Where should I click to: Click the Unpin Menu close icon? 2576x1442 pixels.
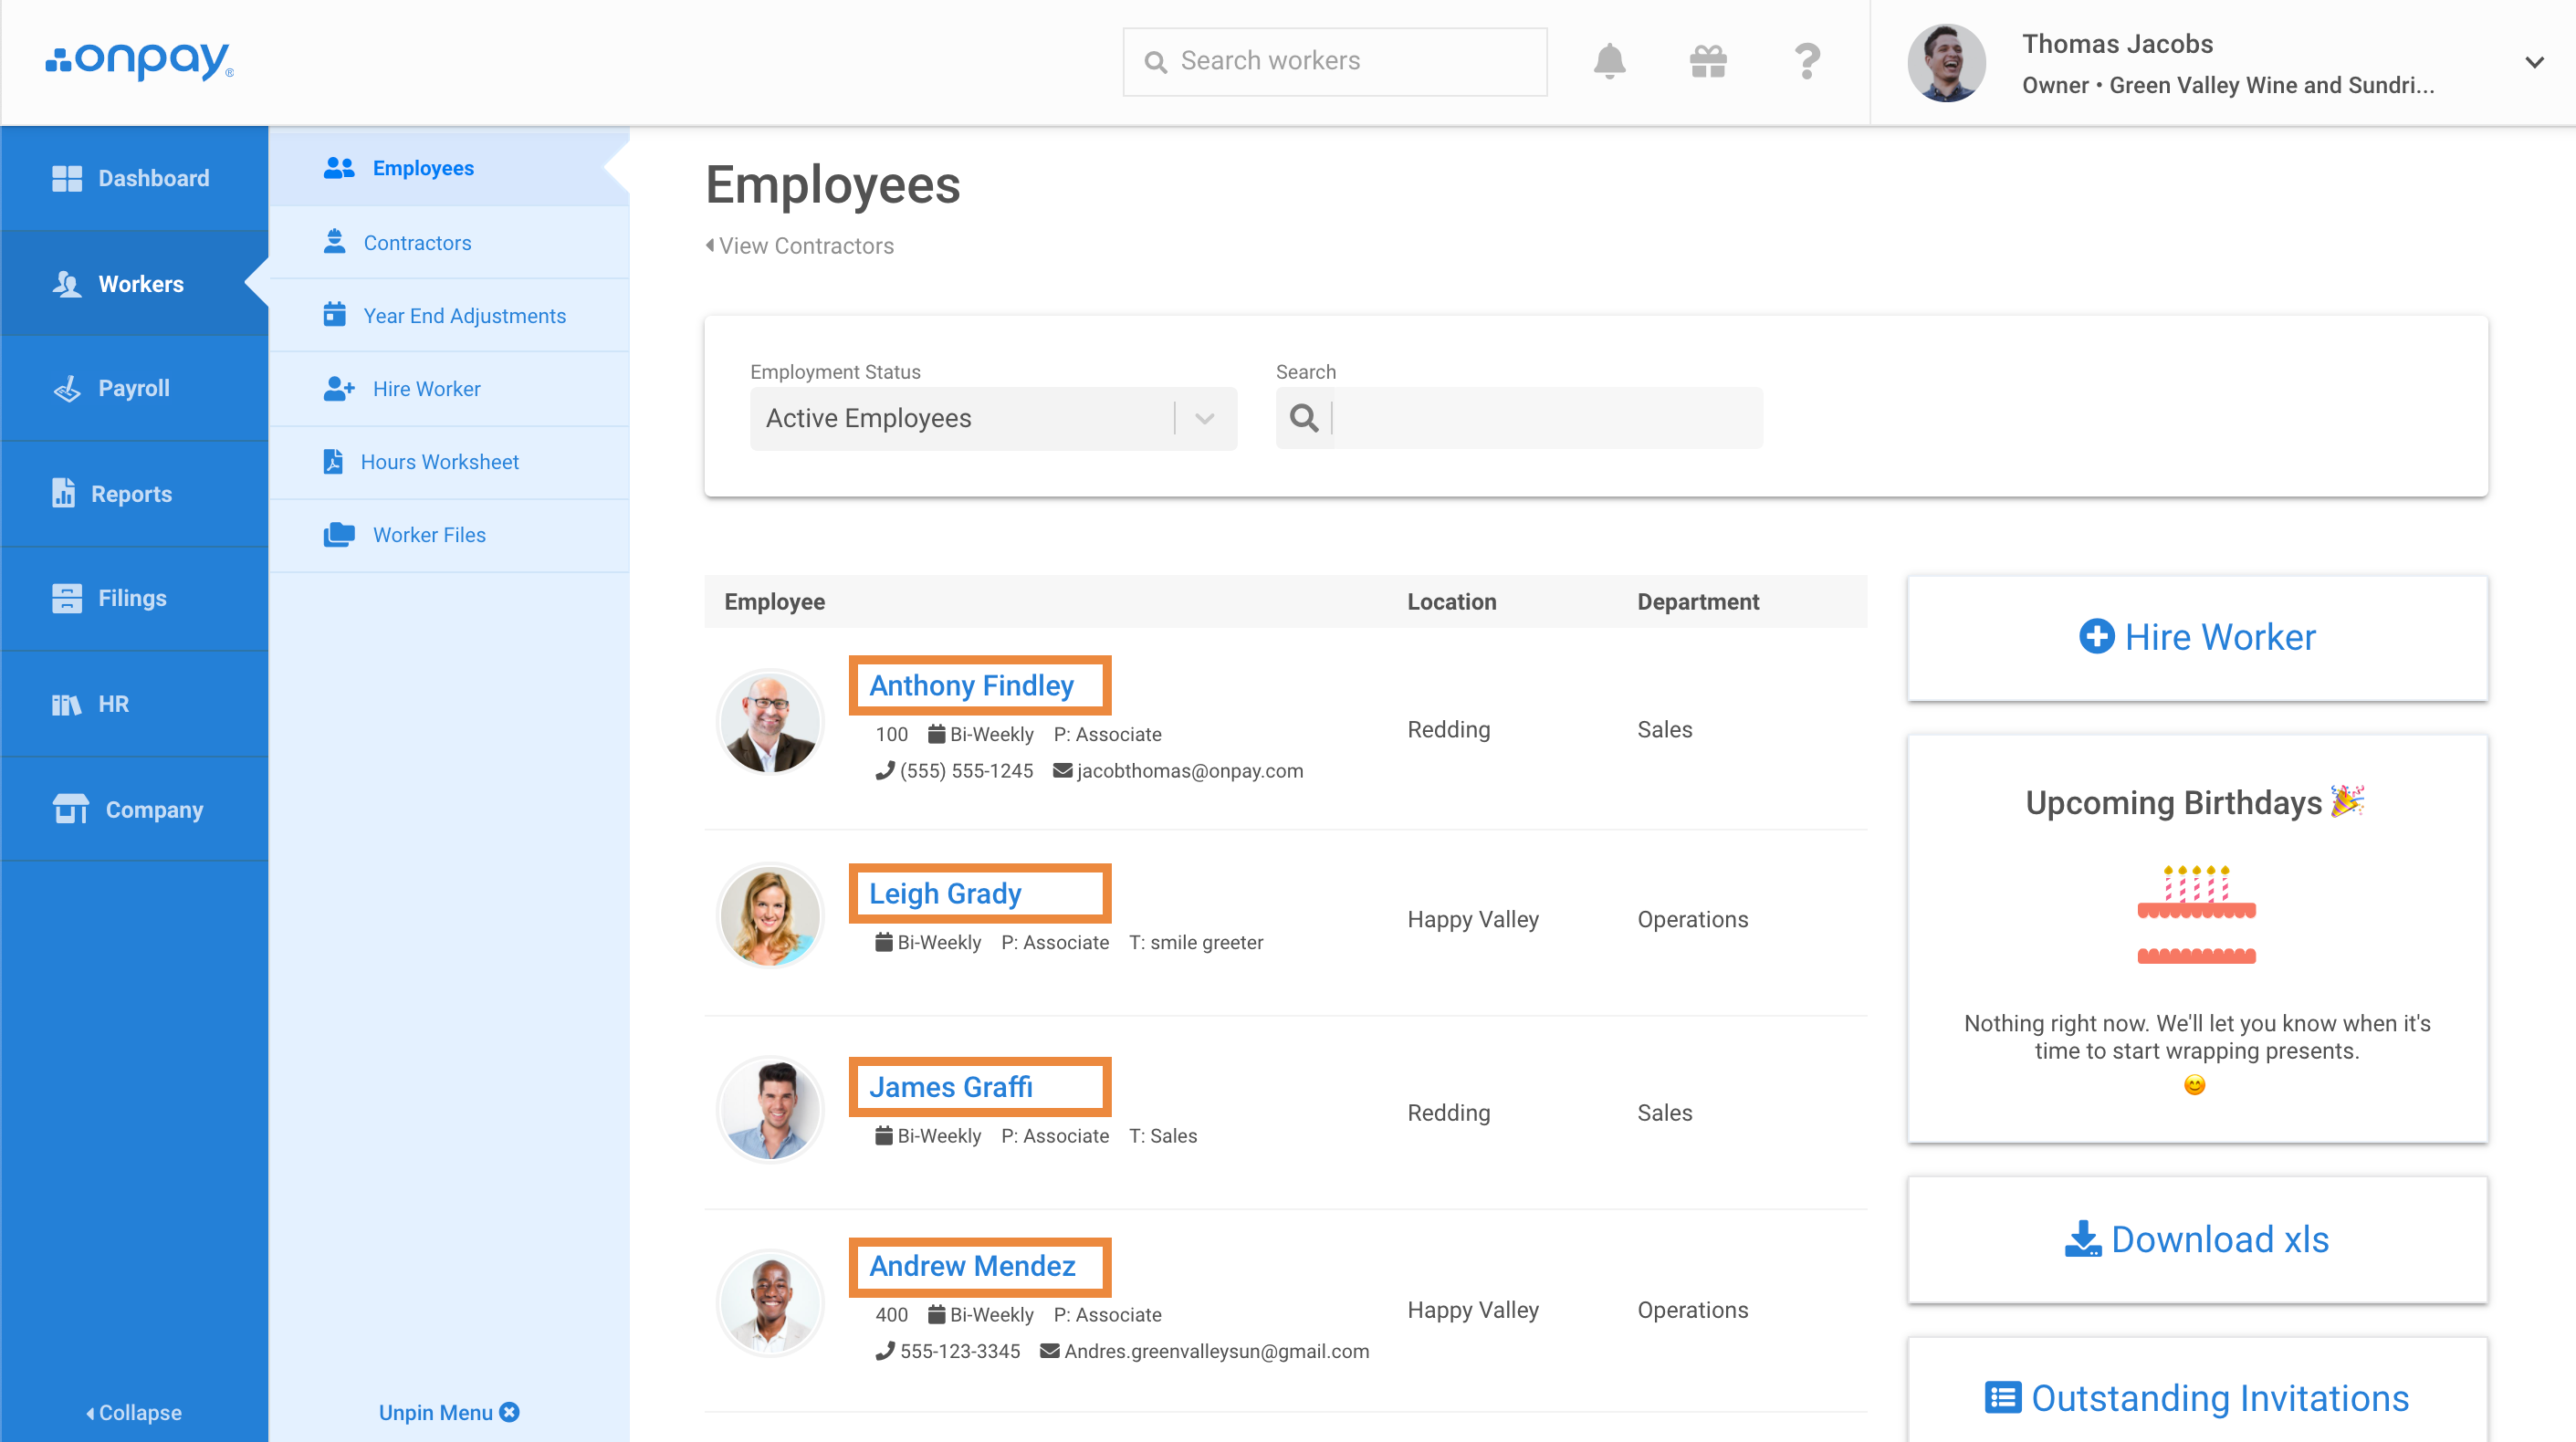coord(510,1412)
